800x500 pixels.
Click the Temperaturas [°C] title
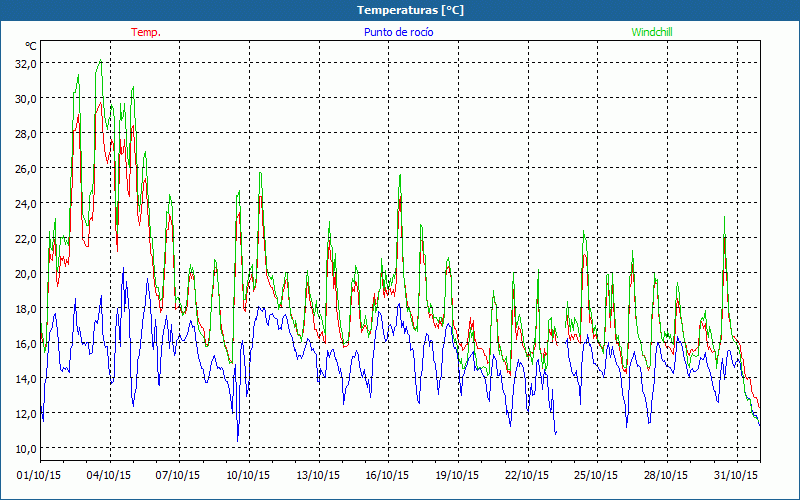tap(410, 10)
